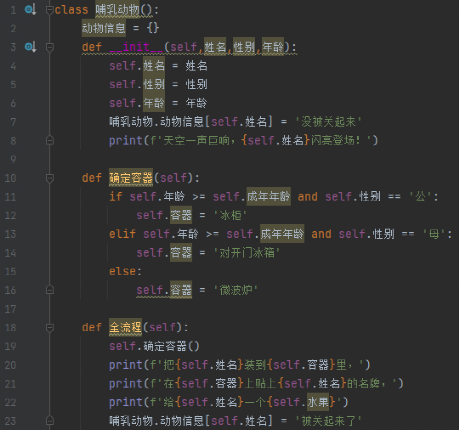The width and height of the screenshot is (459, 430).
Task: Collapse the __init__ method fold marker
Action: point(50,47)
